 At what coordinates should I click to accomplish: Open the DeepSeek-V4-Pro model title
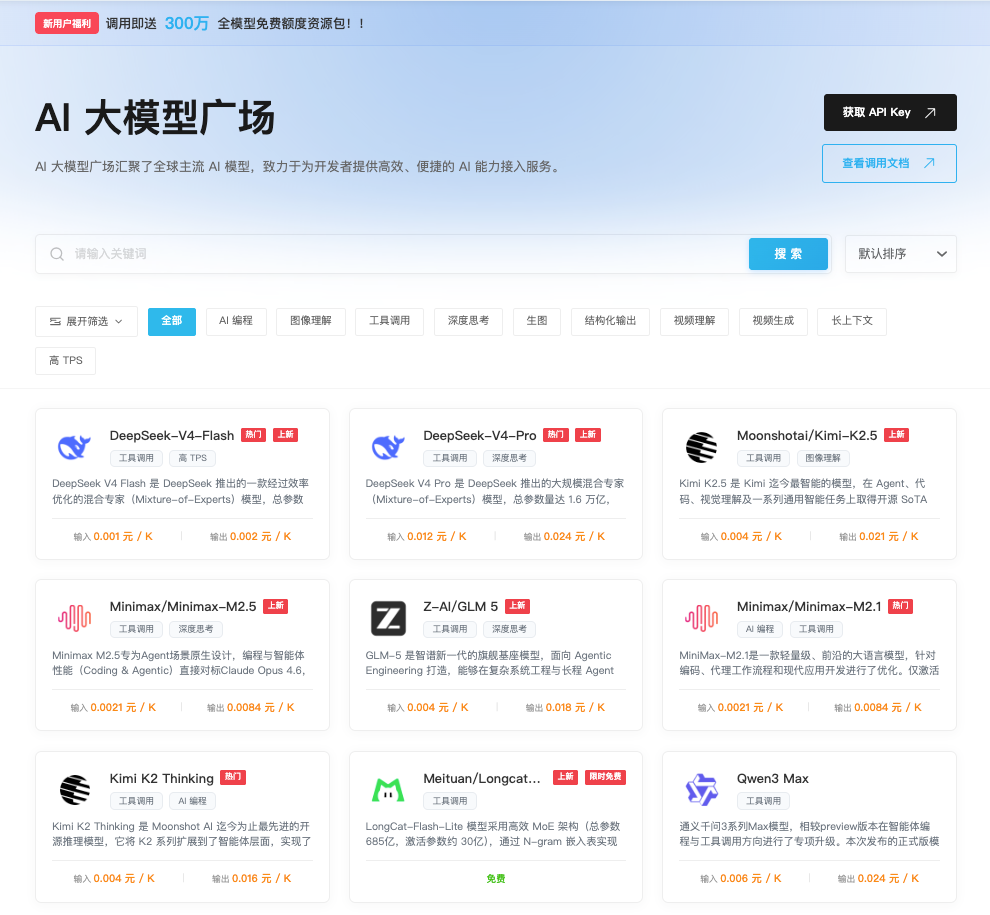tap(480, 435)
